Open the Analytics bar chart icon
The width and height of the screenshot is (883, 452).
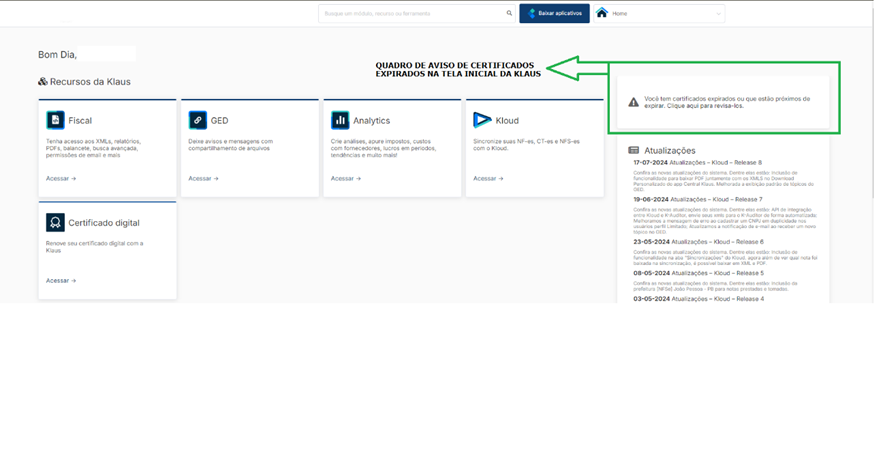pos(340,120)
